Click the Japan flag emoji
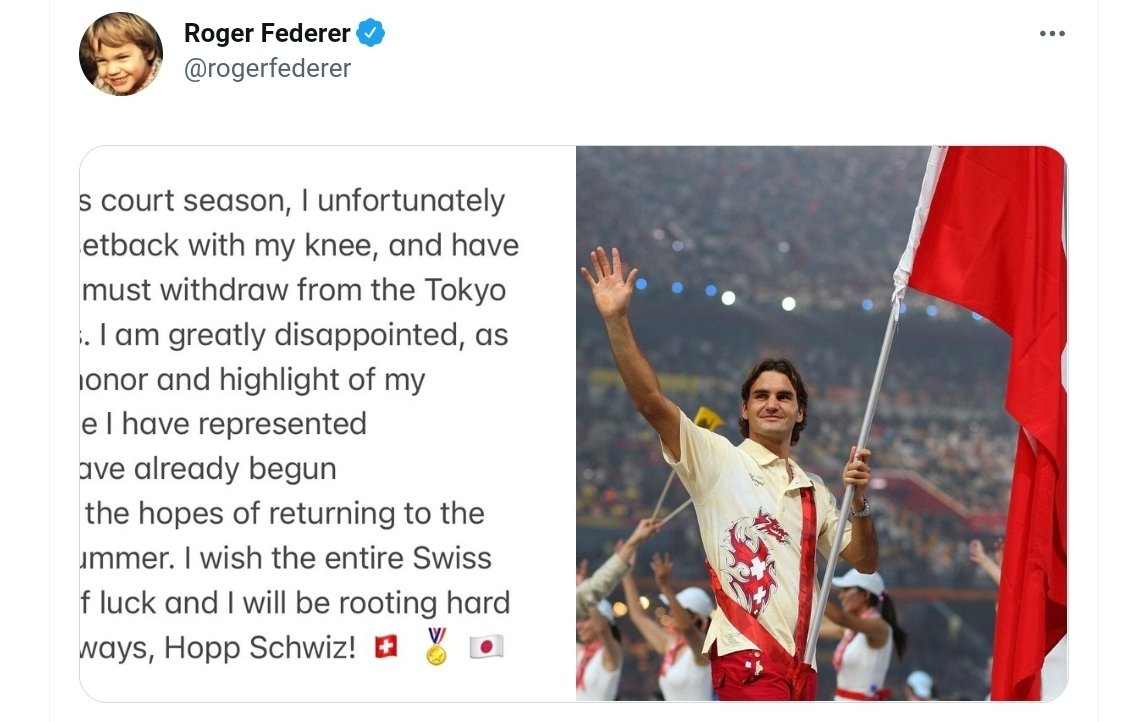1137x722 pixels. [486, 647]
